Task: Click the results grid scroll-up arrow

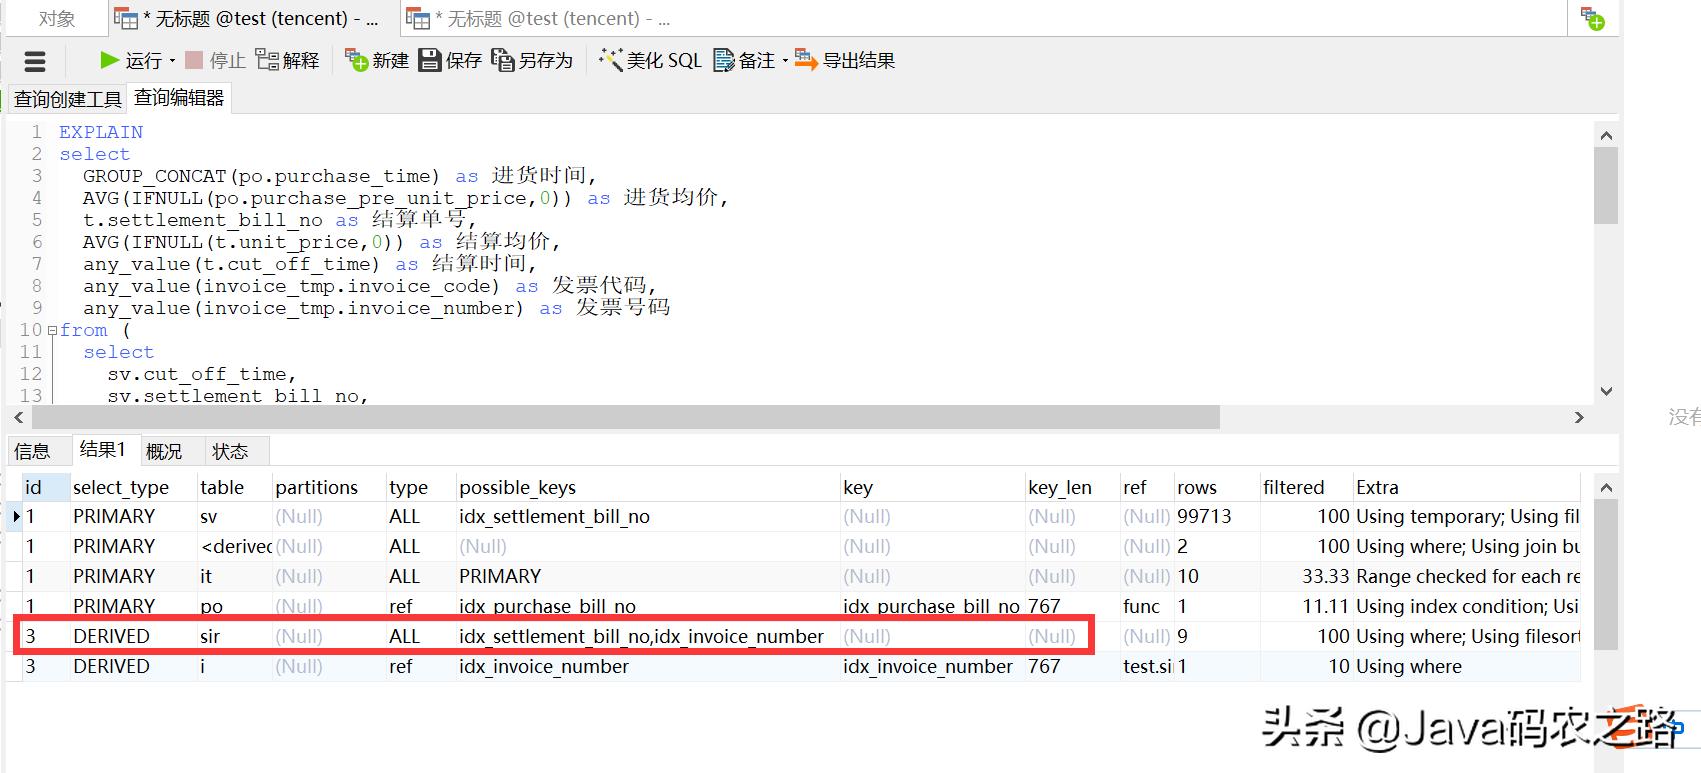Action: pyautogui.click(x=1606, y=488)
